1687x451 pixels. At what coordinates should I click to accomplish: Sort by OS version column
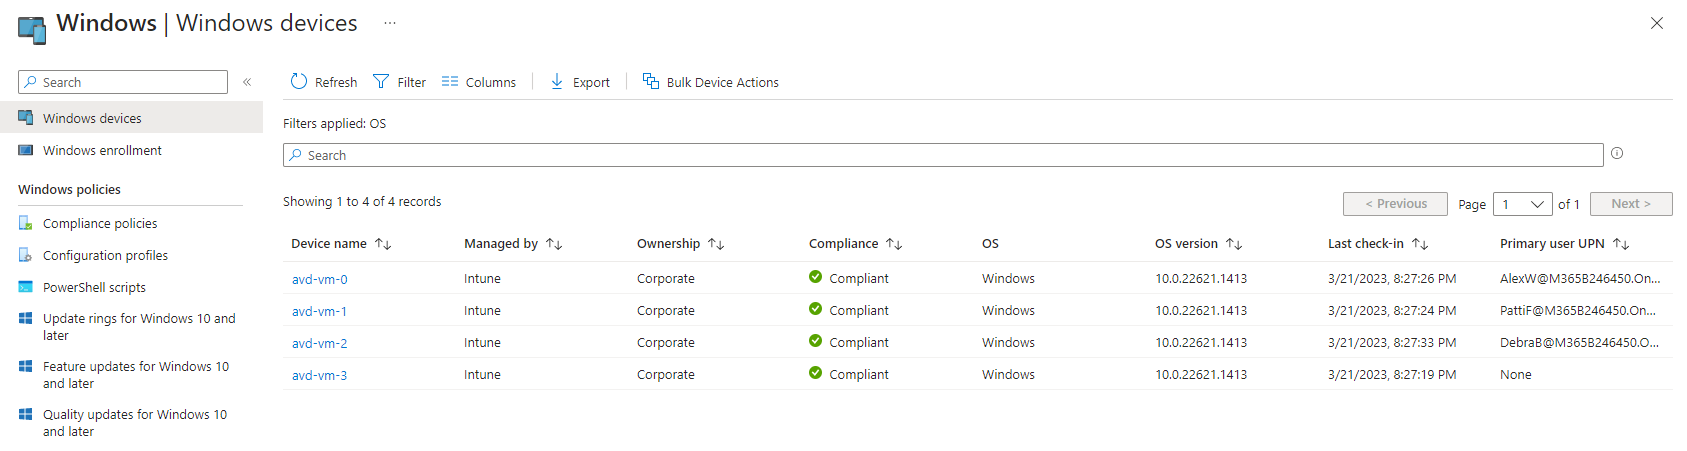tap(1198, 244)
